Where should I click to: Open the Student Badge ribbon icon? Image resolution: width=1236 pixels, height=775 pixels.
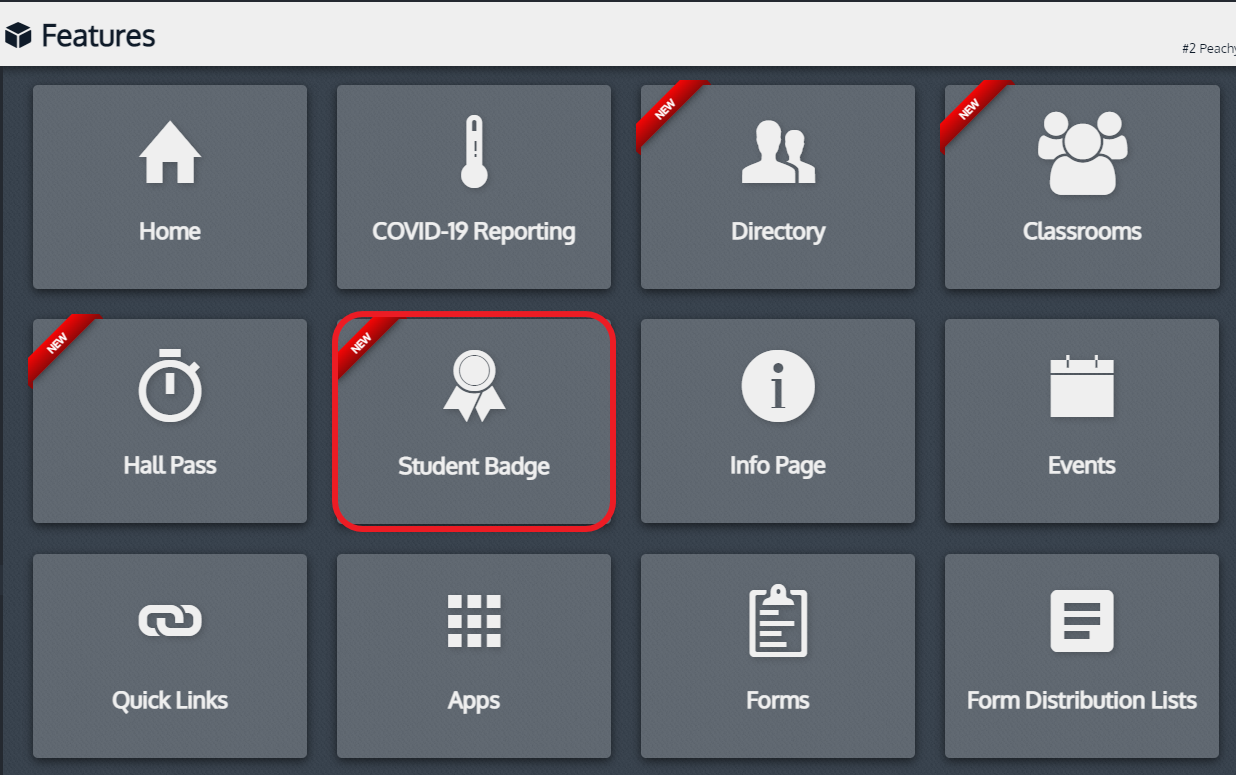click(474, 386)
